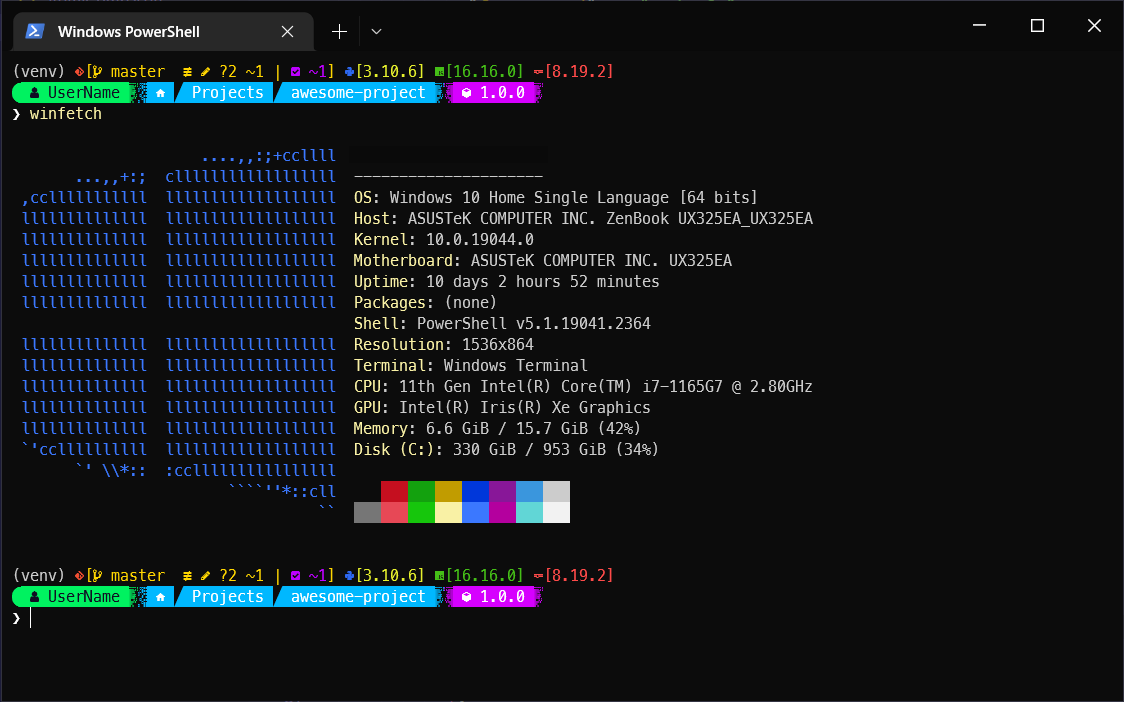Click the user icon in top prompt's UserName segment
Screen dimensions: 1124x702
pos(34,93)
